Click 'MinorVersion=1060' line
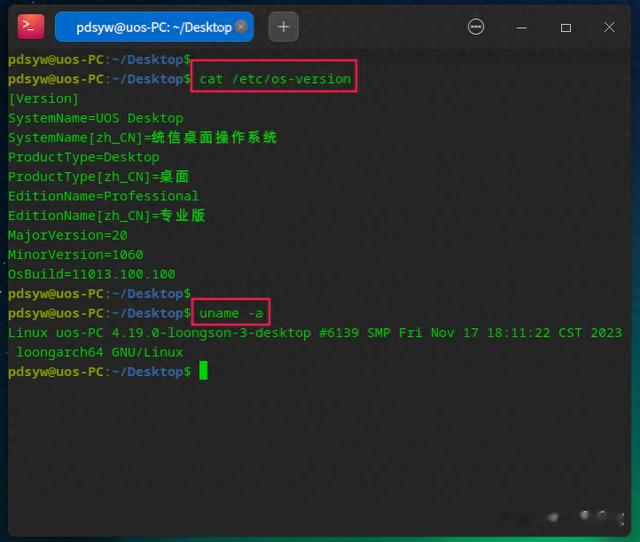This screenshot has width=640, height=542. tap(76, 255)
